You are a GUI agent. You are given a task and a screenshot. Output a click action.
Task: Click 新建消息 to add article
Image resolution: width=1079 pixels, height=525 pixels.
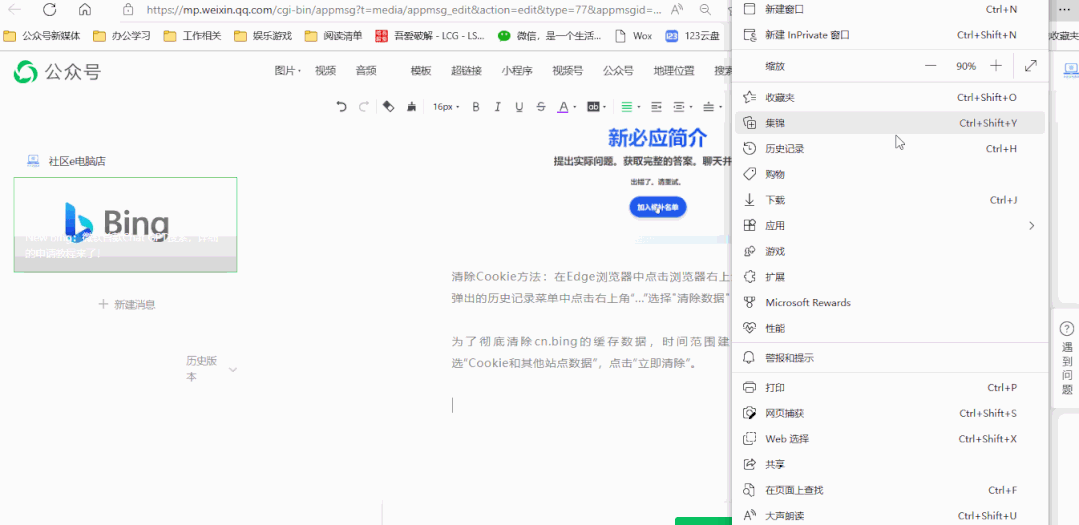127,304
